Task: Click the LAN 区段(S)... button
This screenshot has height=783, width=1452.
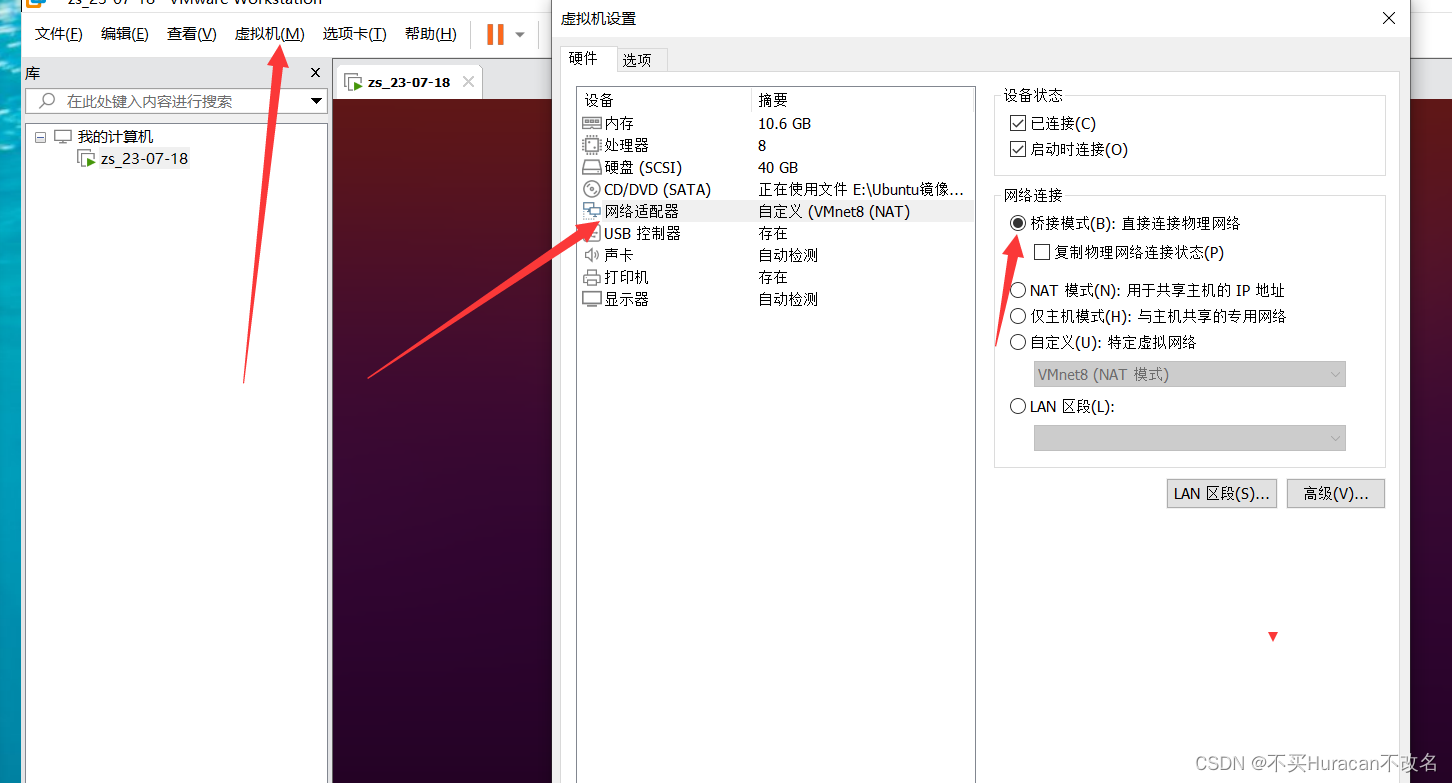Action: (1222, 494)
